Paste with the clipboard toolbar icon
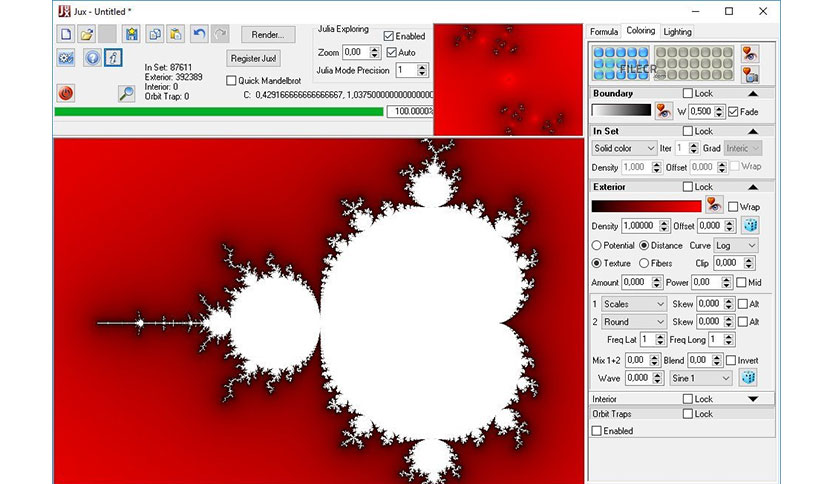 [175, 35]
